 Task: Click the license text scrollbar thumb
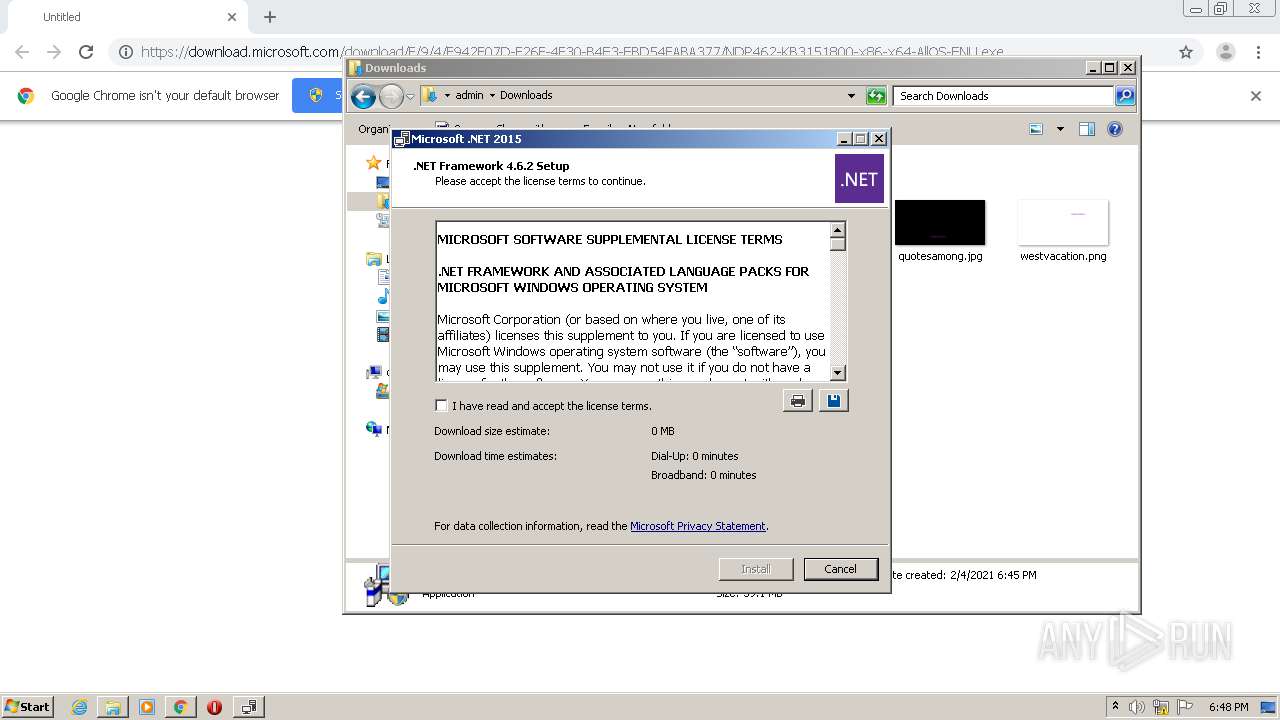coord(838,244)
